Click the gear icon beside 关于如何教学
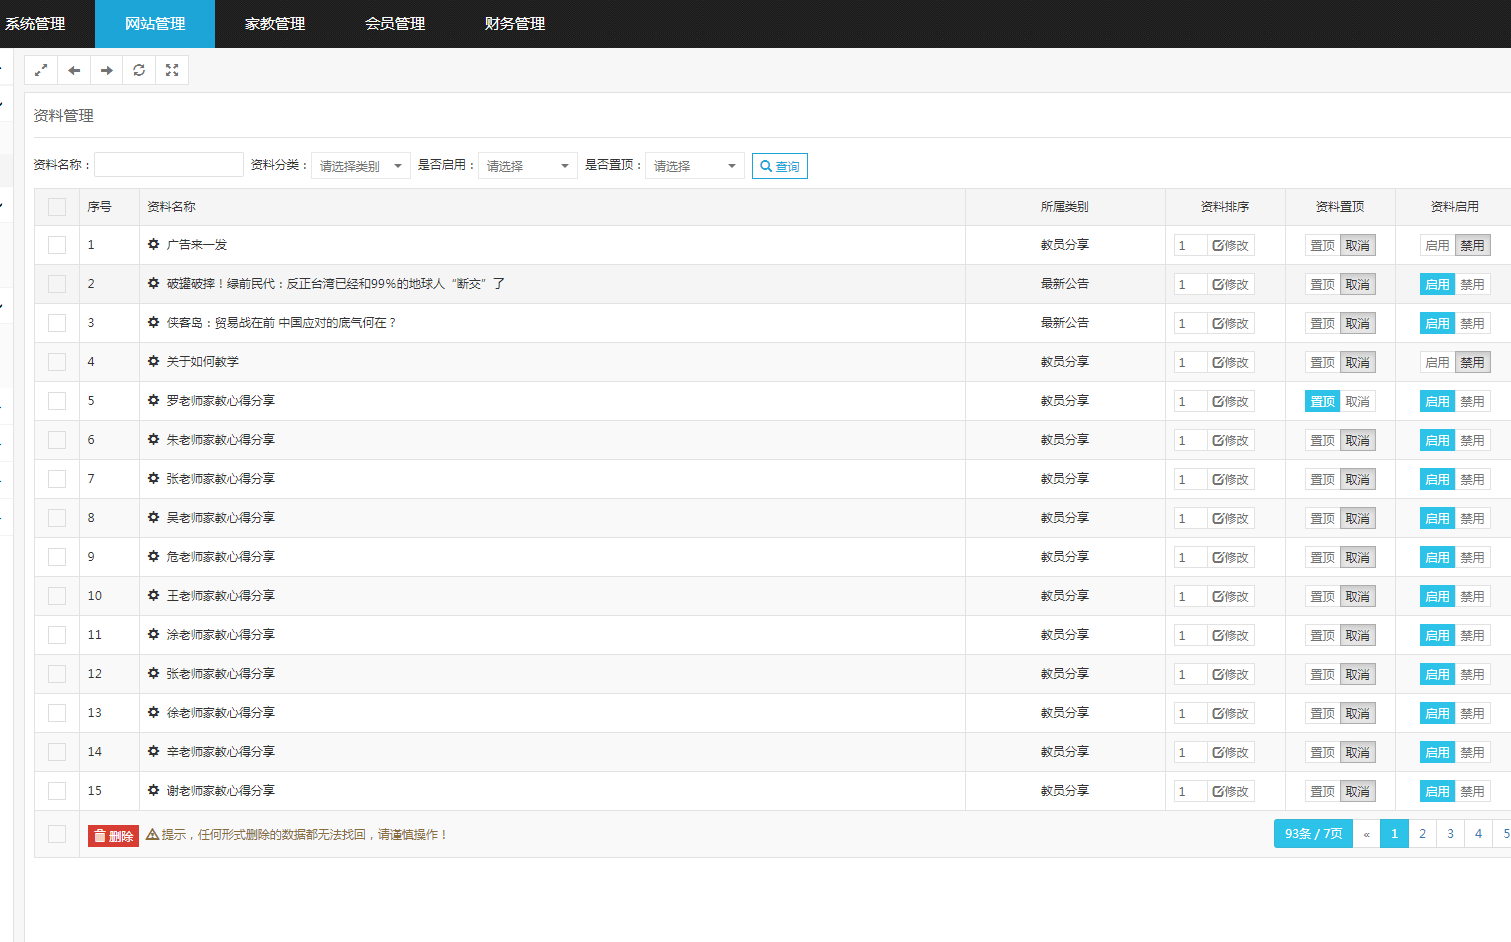The height and width of the screenshot is (942, 1511). 153,361
